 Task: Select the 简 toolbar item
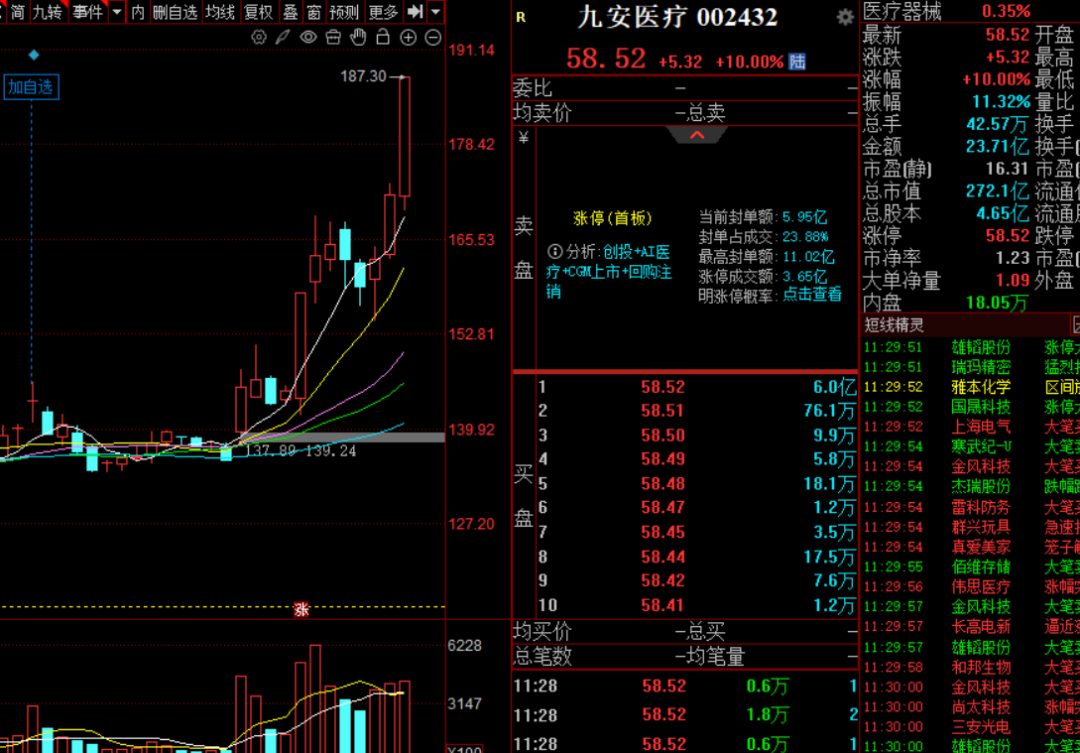[x=17, y=12]
